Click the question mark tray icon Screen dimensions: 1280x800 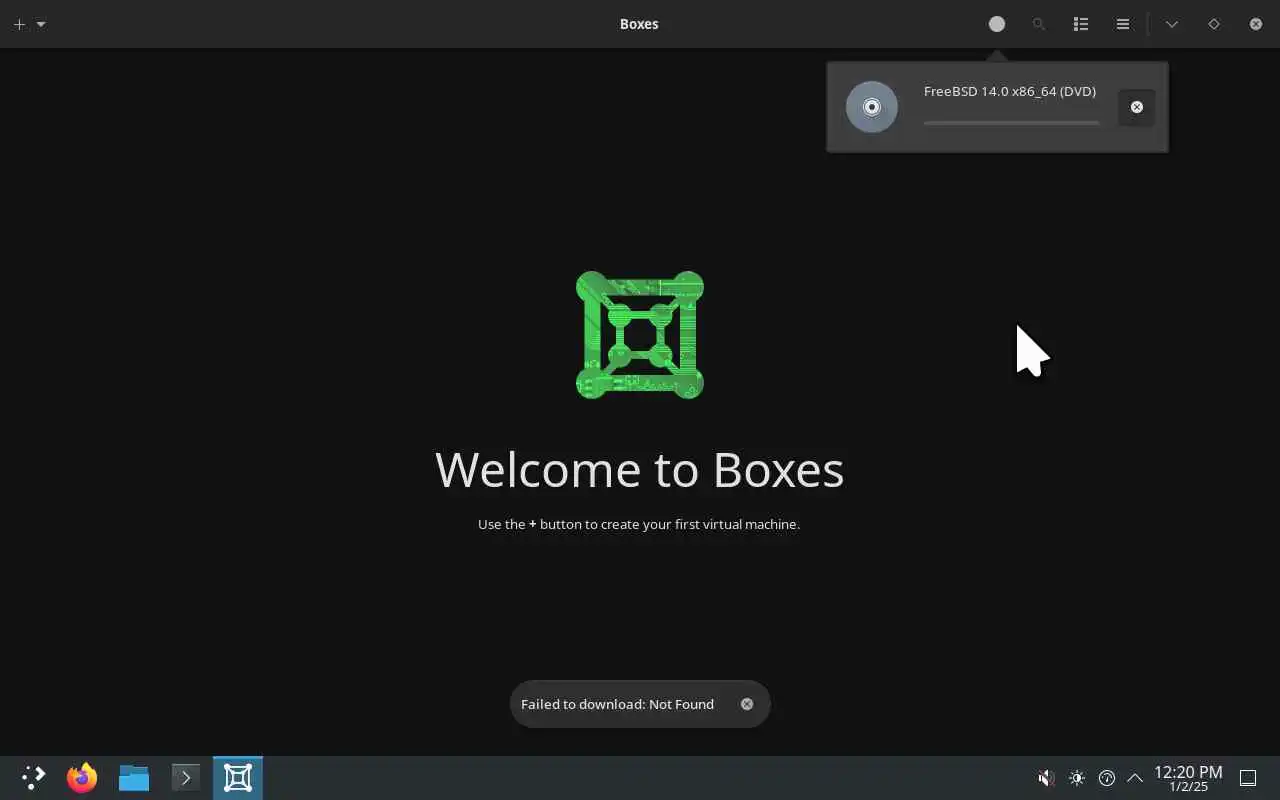1107,778
